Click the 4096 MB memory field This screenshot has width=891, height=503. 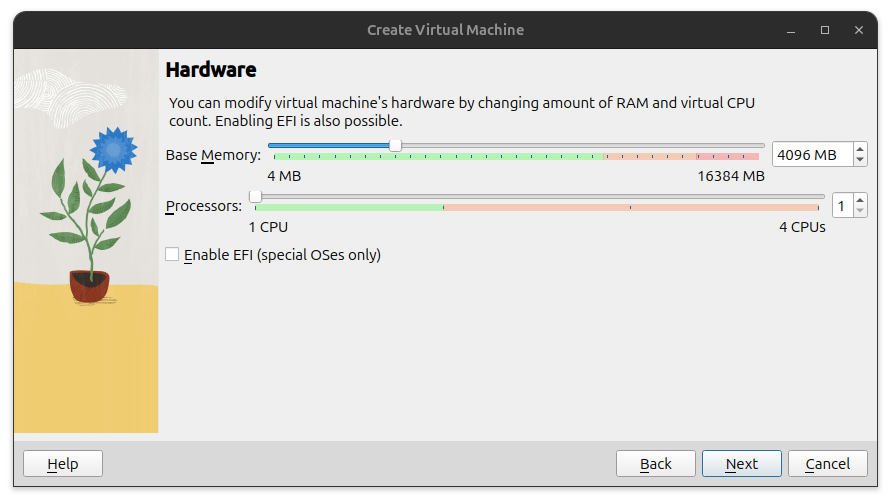click(x=811, y=155)
